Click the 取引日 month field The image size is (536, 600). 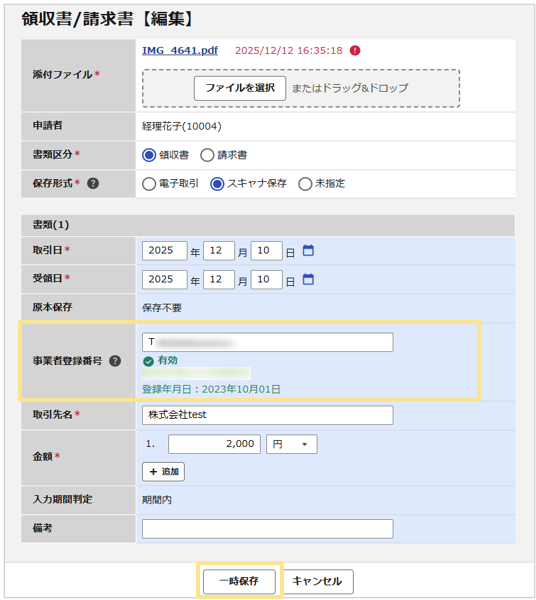click(219, 251)
